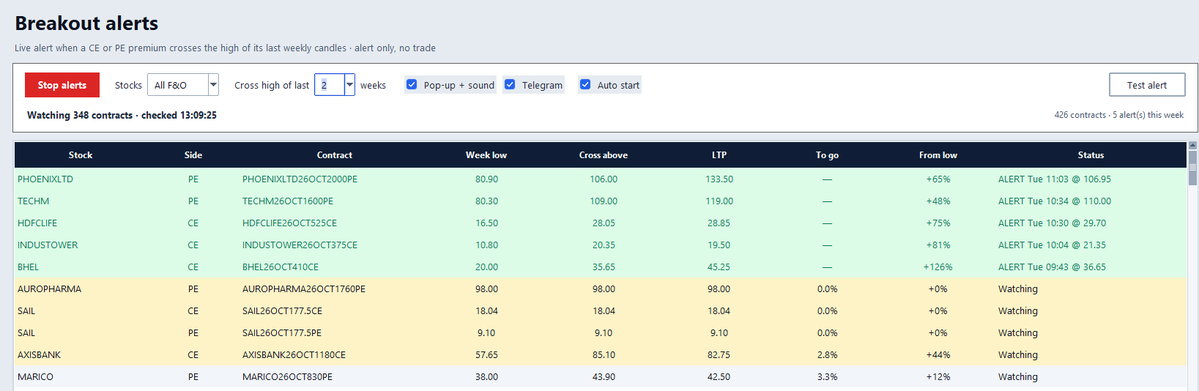Click the 426 contracts alerts summary text
Screen dimensions: 1199x391
(1119, 116)
